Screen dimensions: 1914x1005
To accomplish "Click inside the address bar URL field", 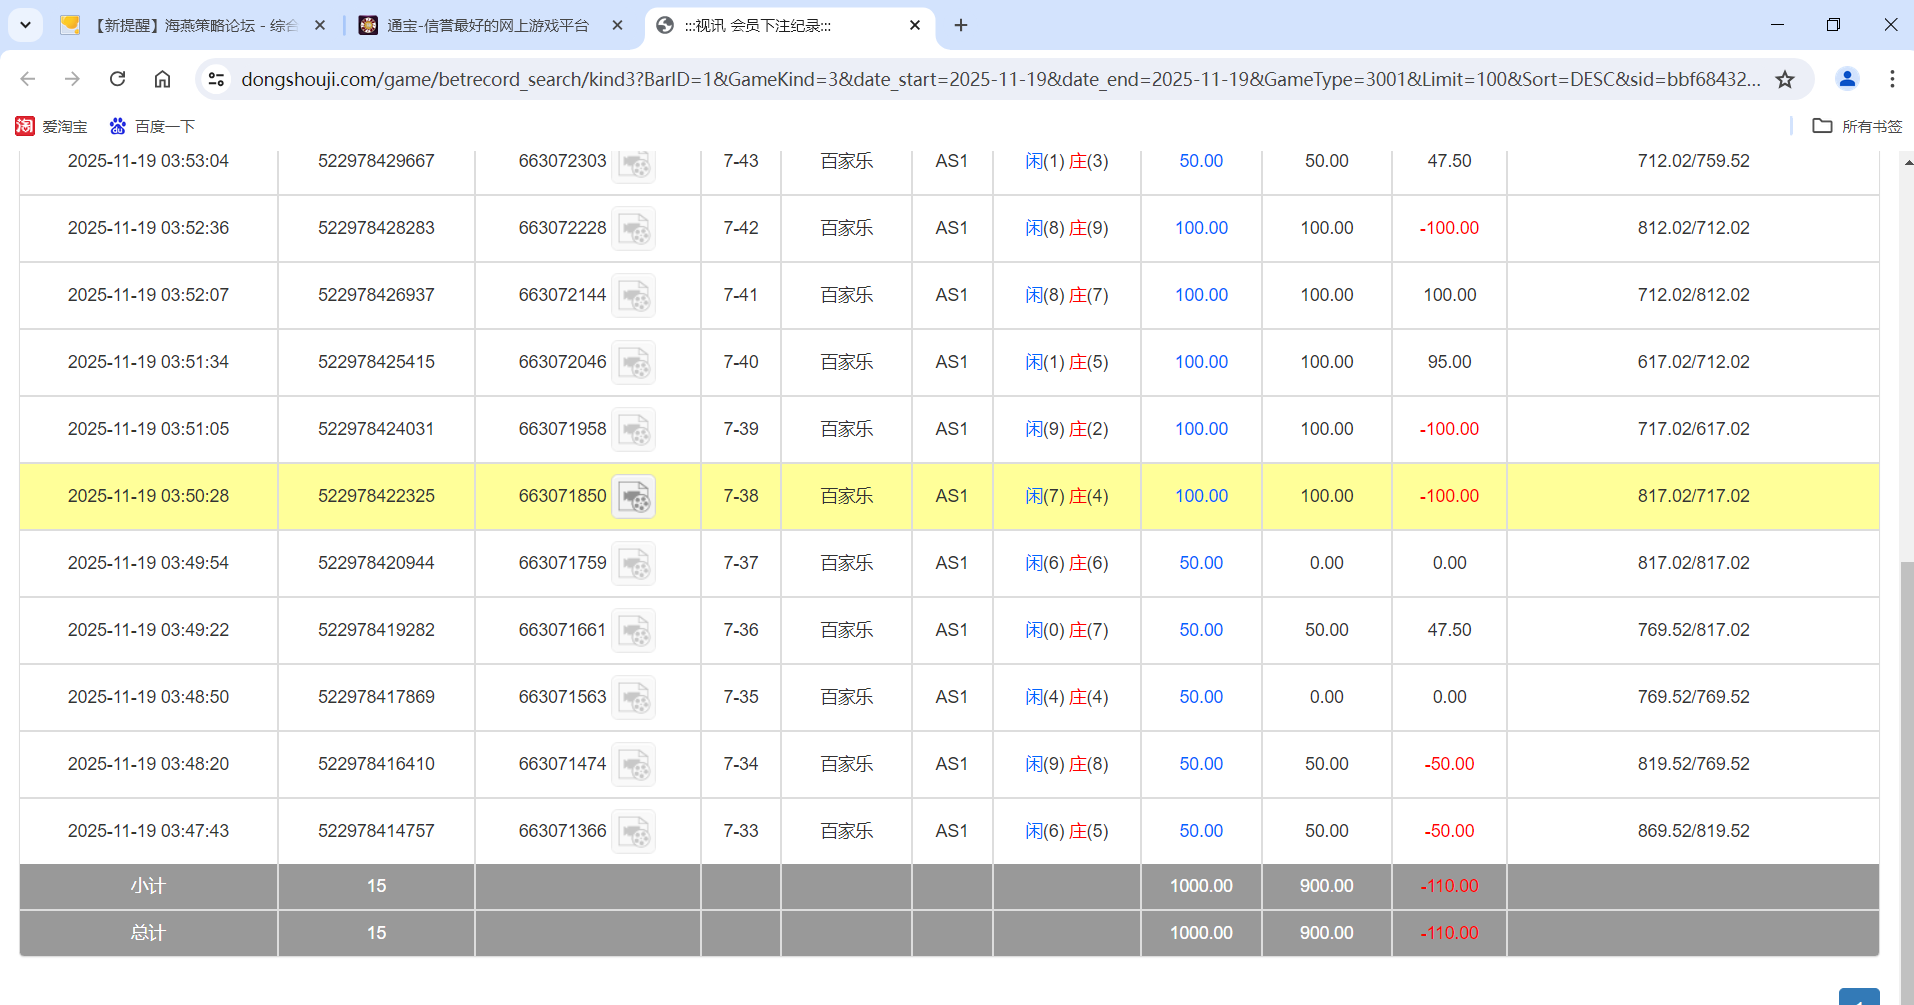I will [x=900, y=79].
